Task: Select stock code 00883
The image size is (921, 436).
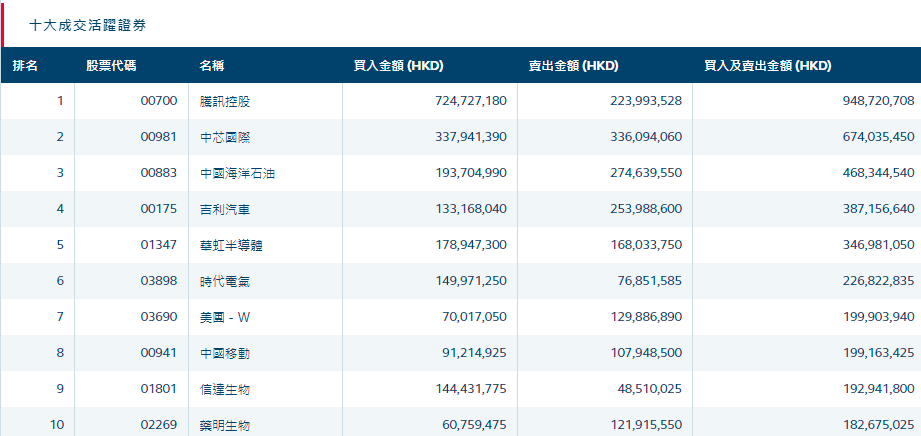Action: (x=159, y=173)
